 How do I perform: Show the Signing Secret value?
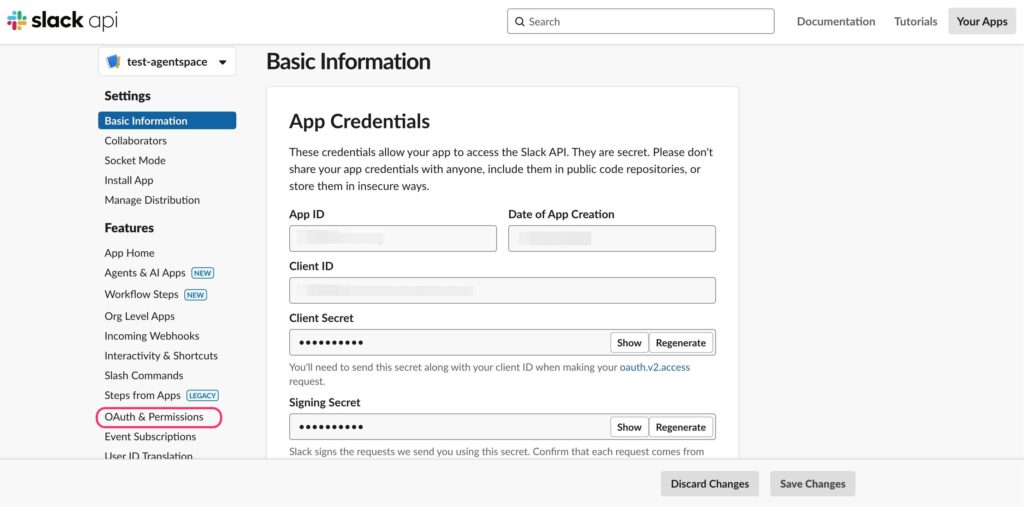coord(630,427)
